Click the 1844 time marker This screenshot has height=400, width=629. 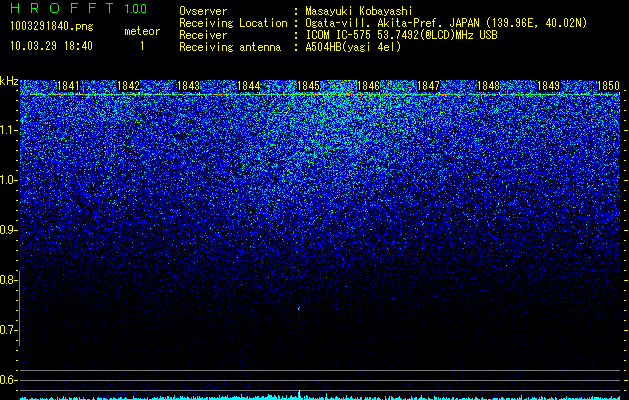pos(248,86)
